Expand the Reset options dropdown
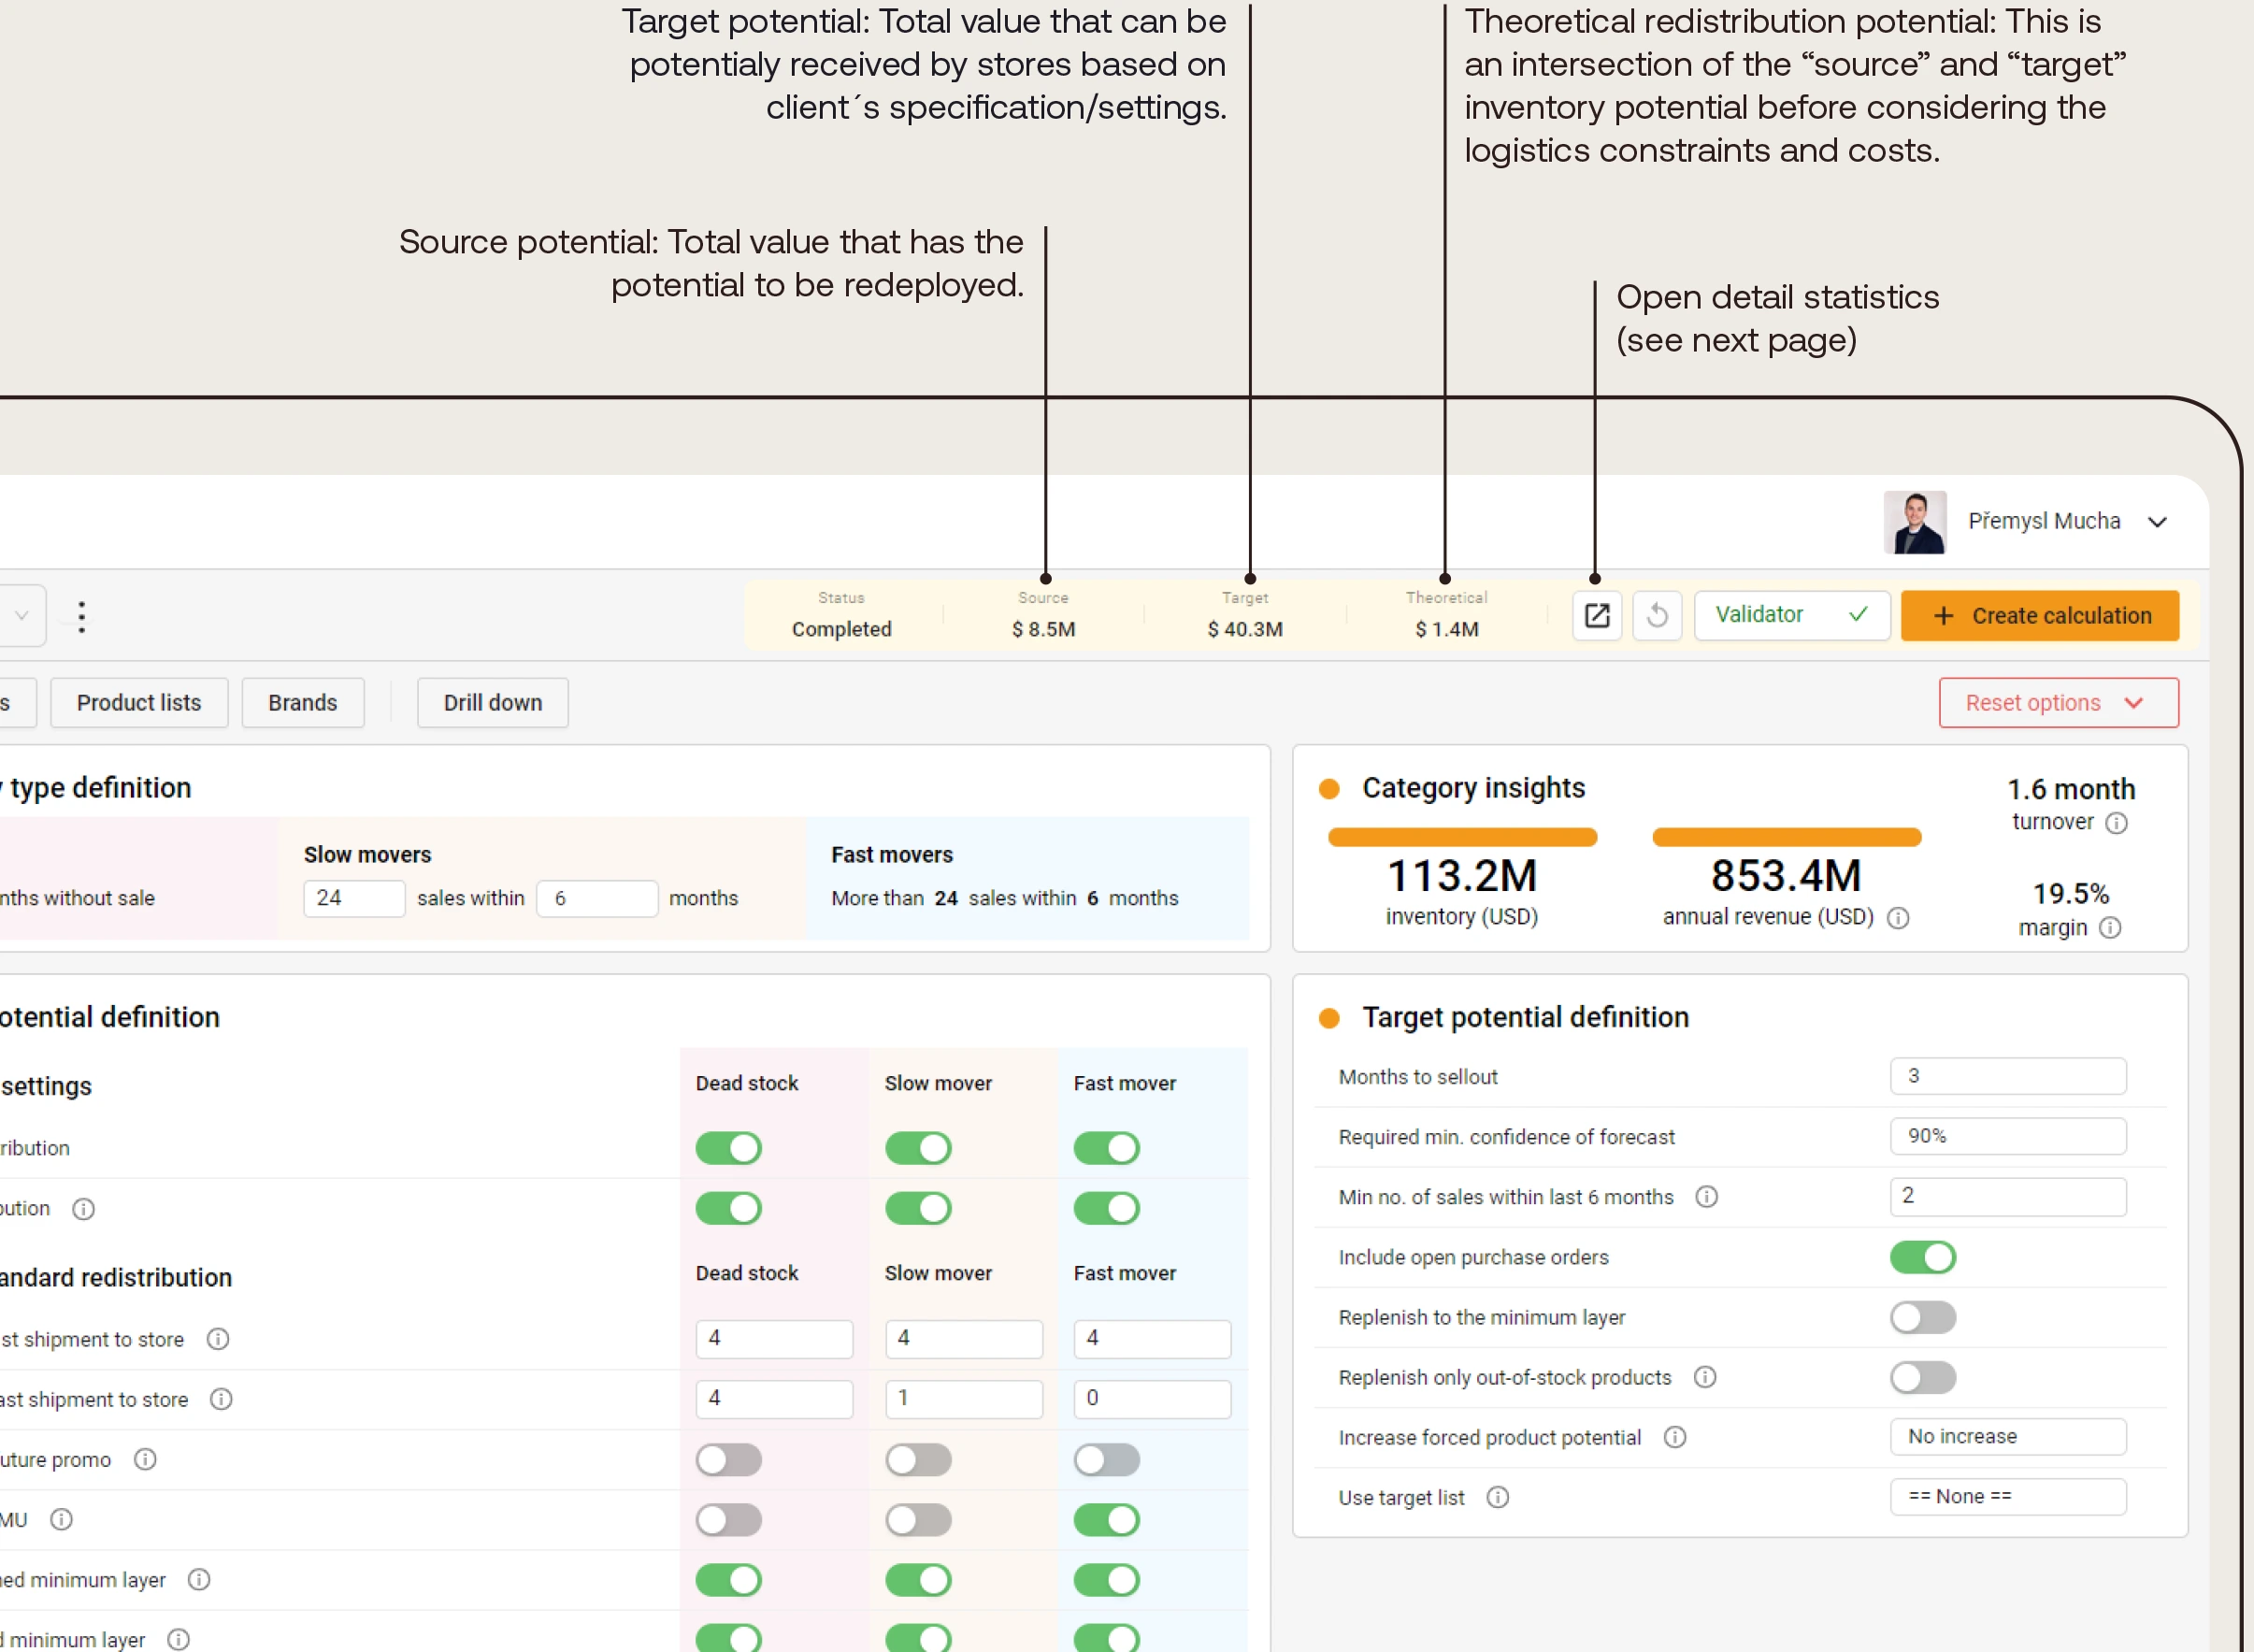Image resolution: width=2254 pixels, height=1652 pixels. [2140, 703]
